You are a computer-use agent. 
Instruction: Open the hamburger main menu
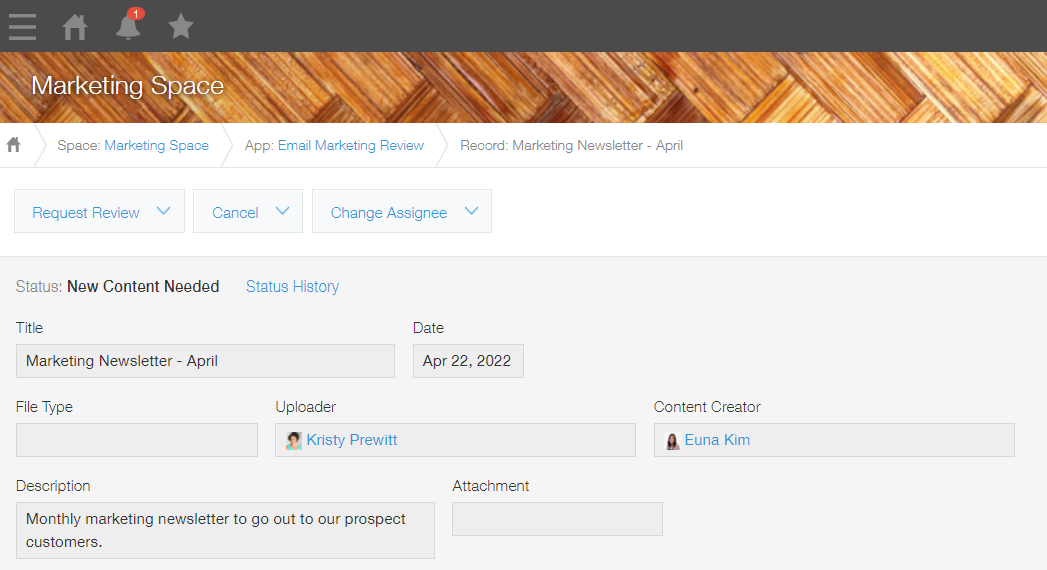click(22, 27)
